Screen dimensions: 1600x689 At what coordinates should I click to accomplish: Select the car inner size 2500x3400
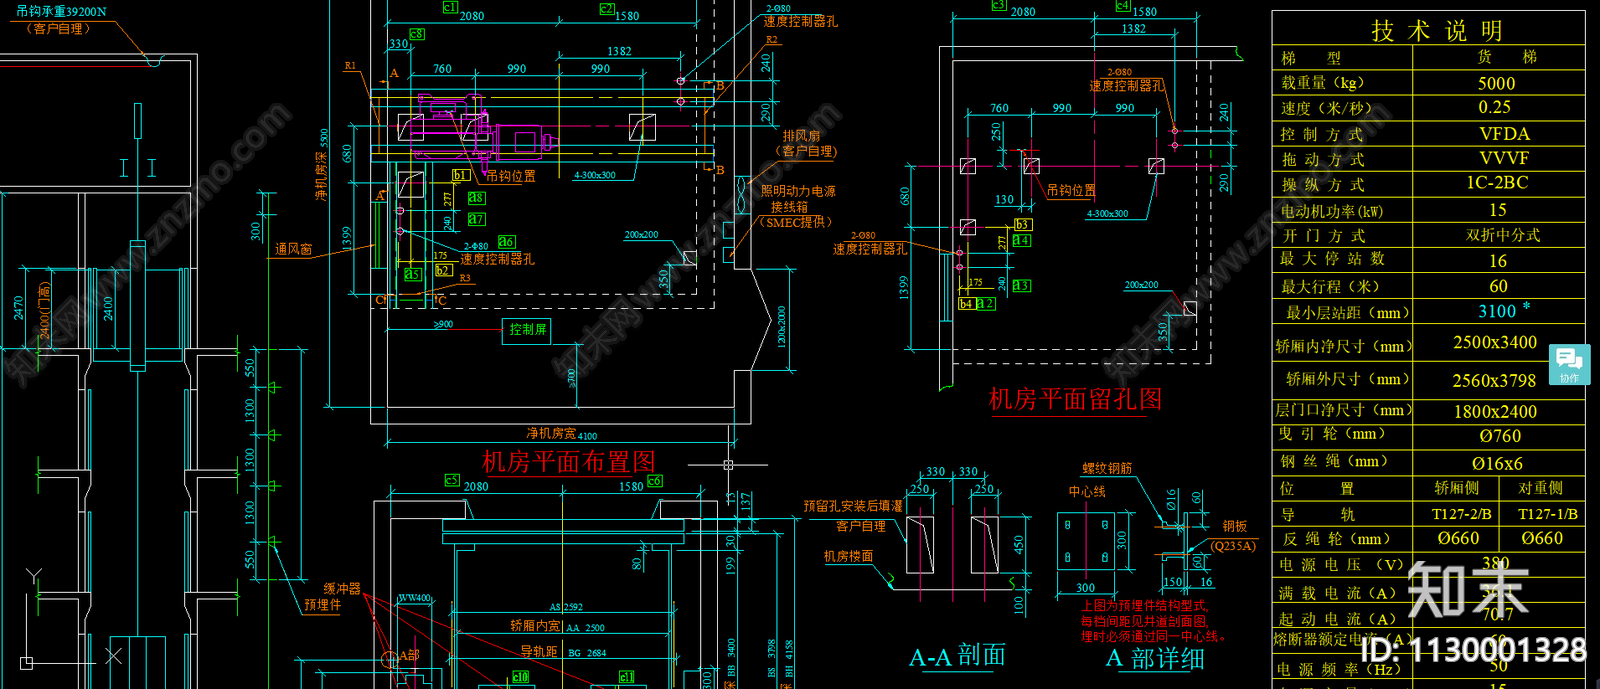pyautogui.click(x=1495, y=342)
